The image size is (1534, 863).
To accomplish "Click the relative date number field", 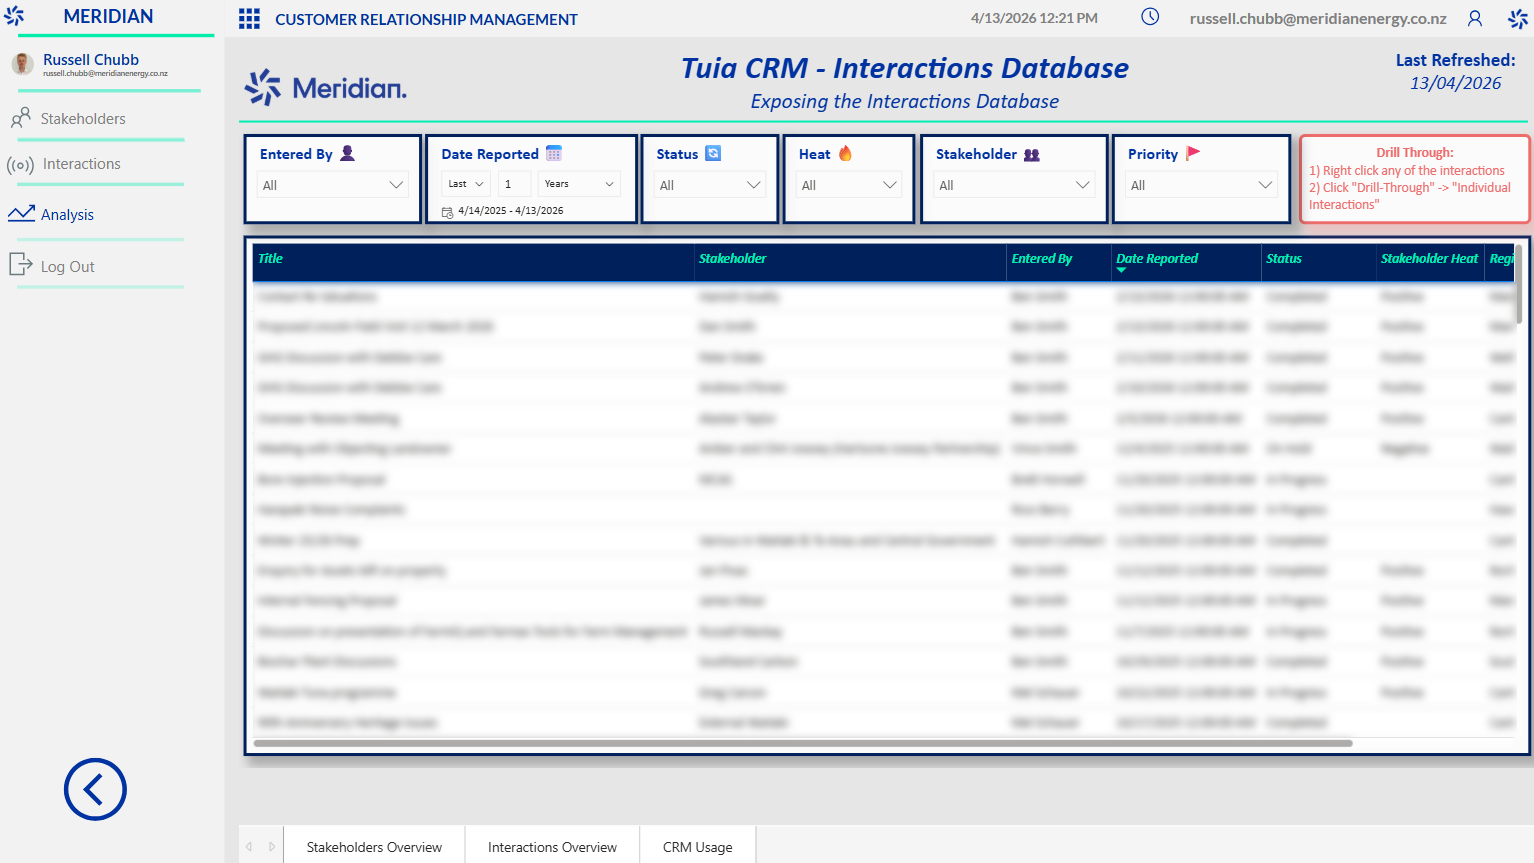I will tap(514, 184).
